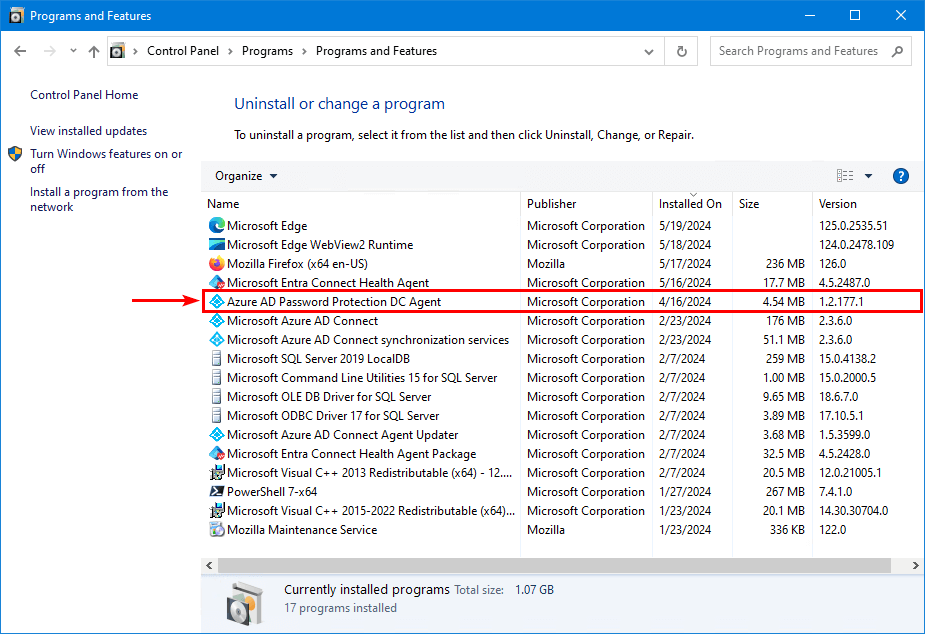Click the Microsoft Edge program icon
925x634 pixels.
point(217,226)
